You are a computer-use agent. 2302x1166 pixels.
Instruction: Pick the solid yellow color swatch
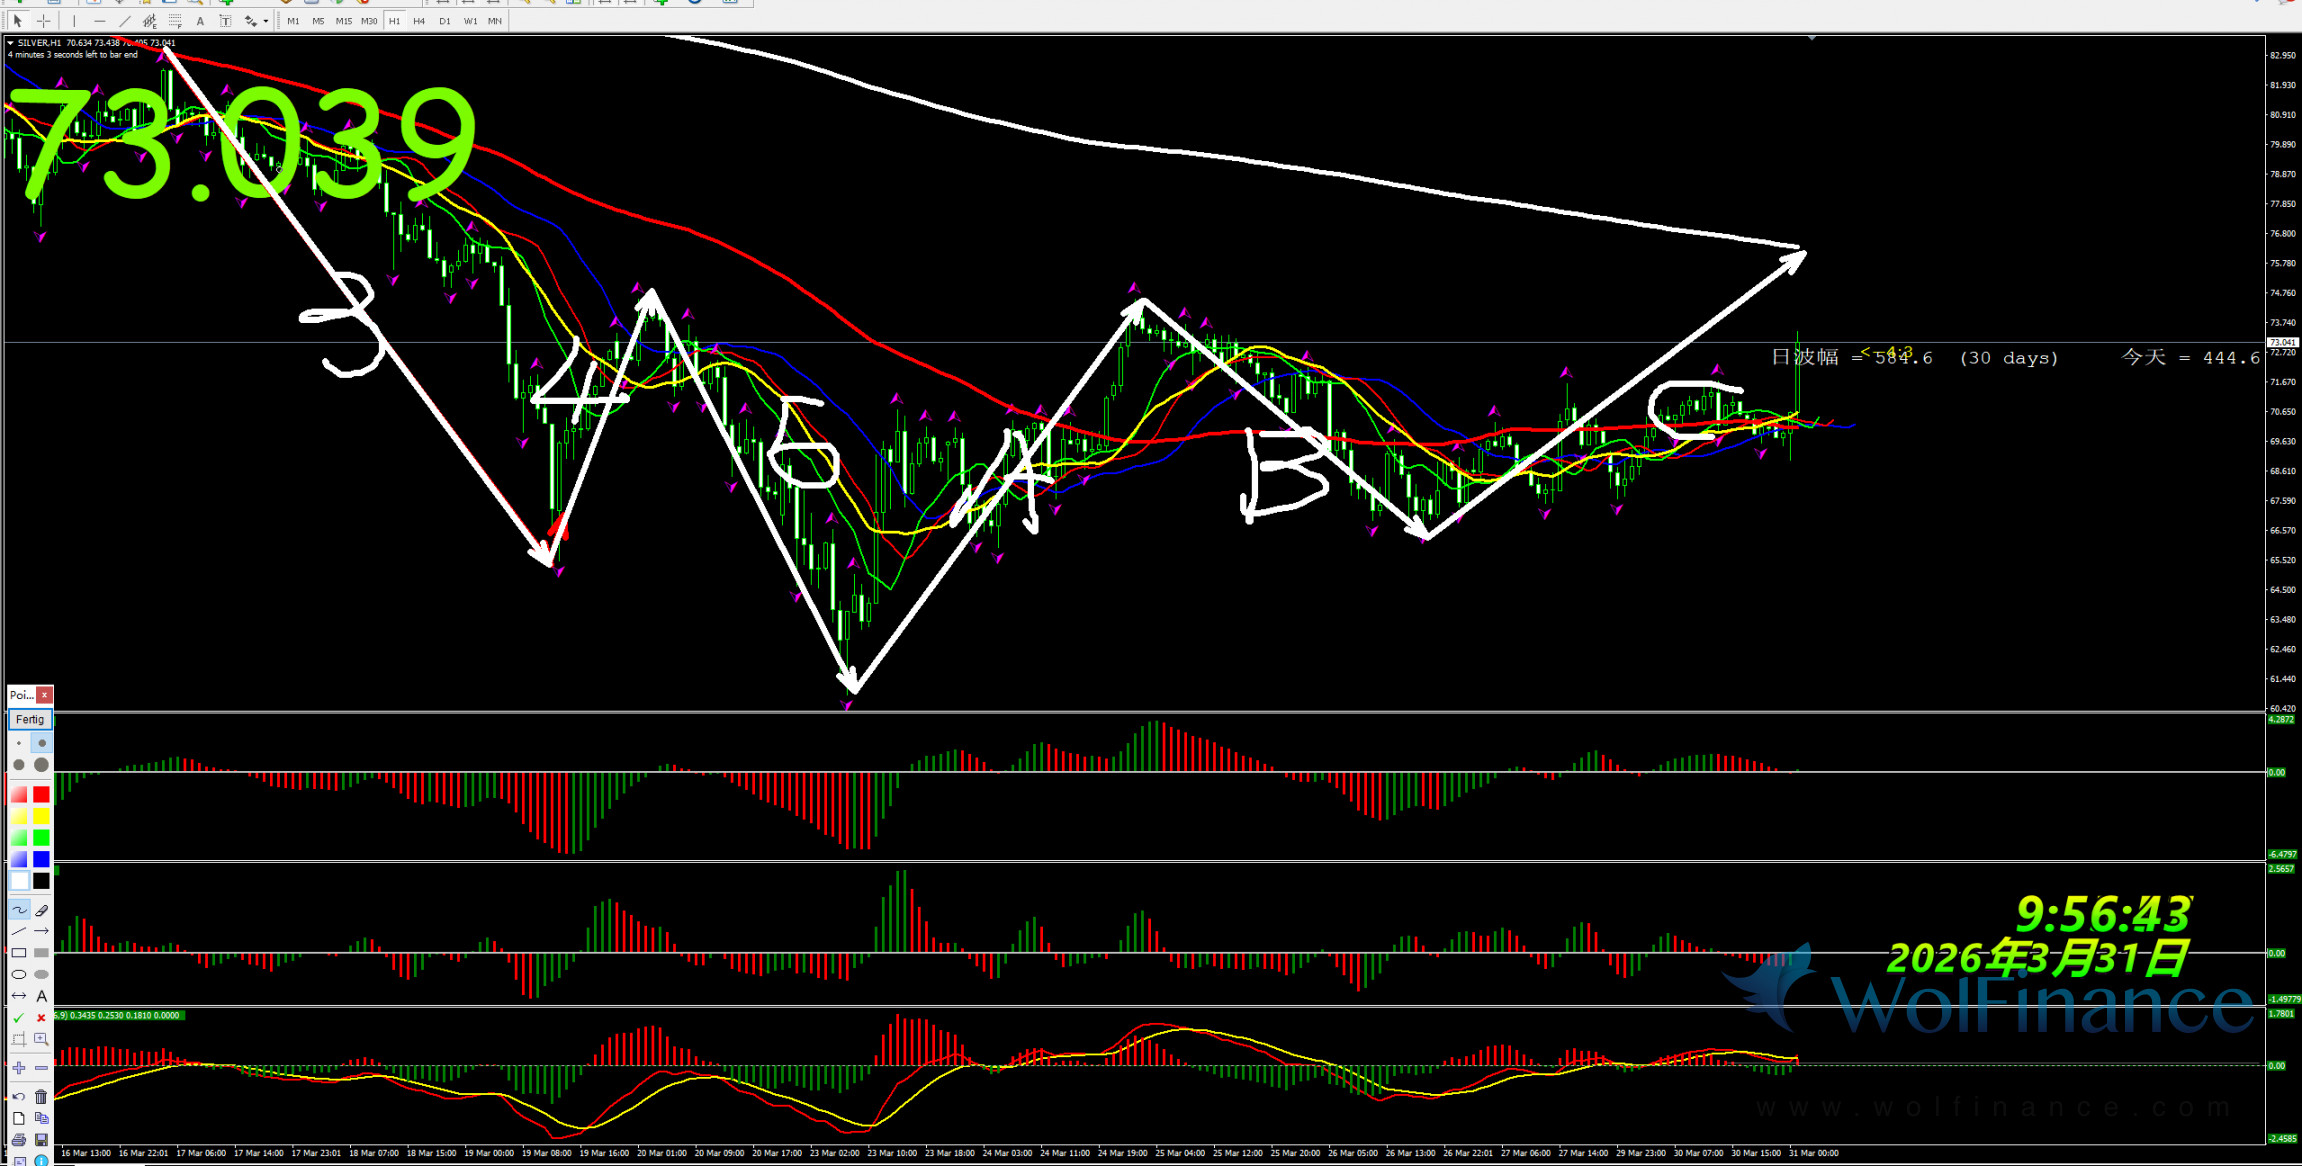[41, 816]
